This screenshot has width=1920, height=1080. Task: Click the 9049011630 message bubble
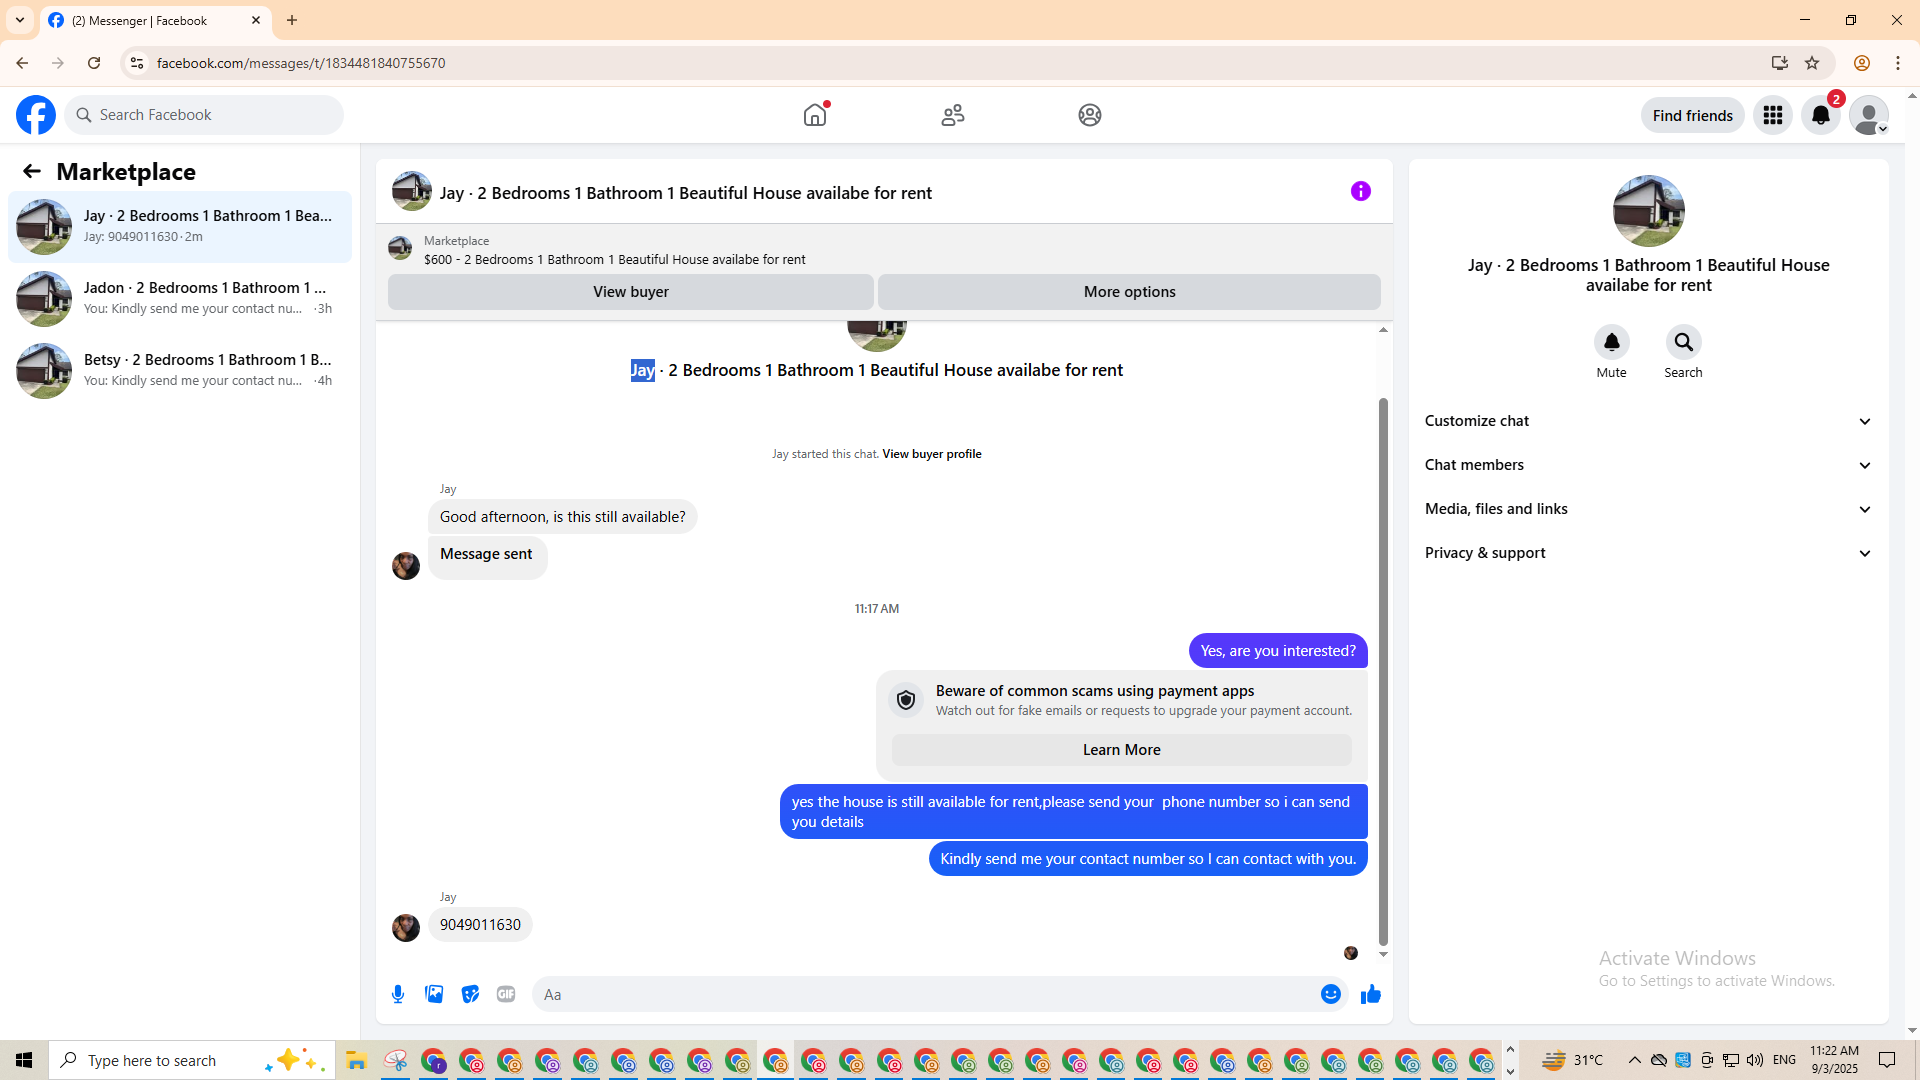(480, 925)
